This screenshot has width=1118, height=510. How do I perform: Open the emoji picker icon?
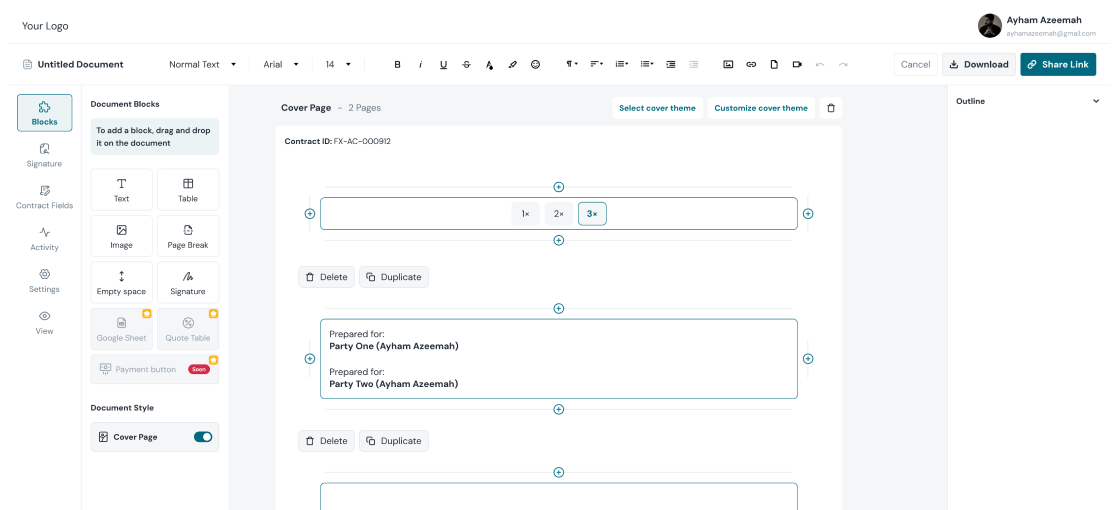pyautogui.click(x=535, y=64)
